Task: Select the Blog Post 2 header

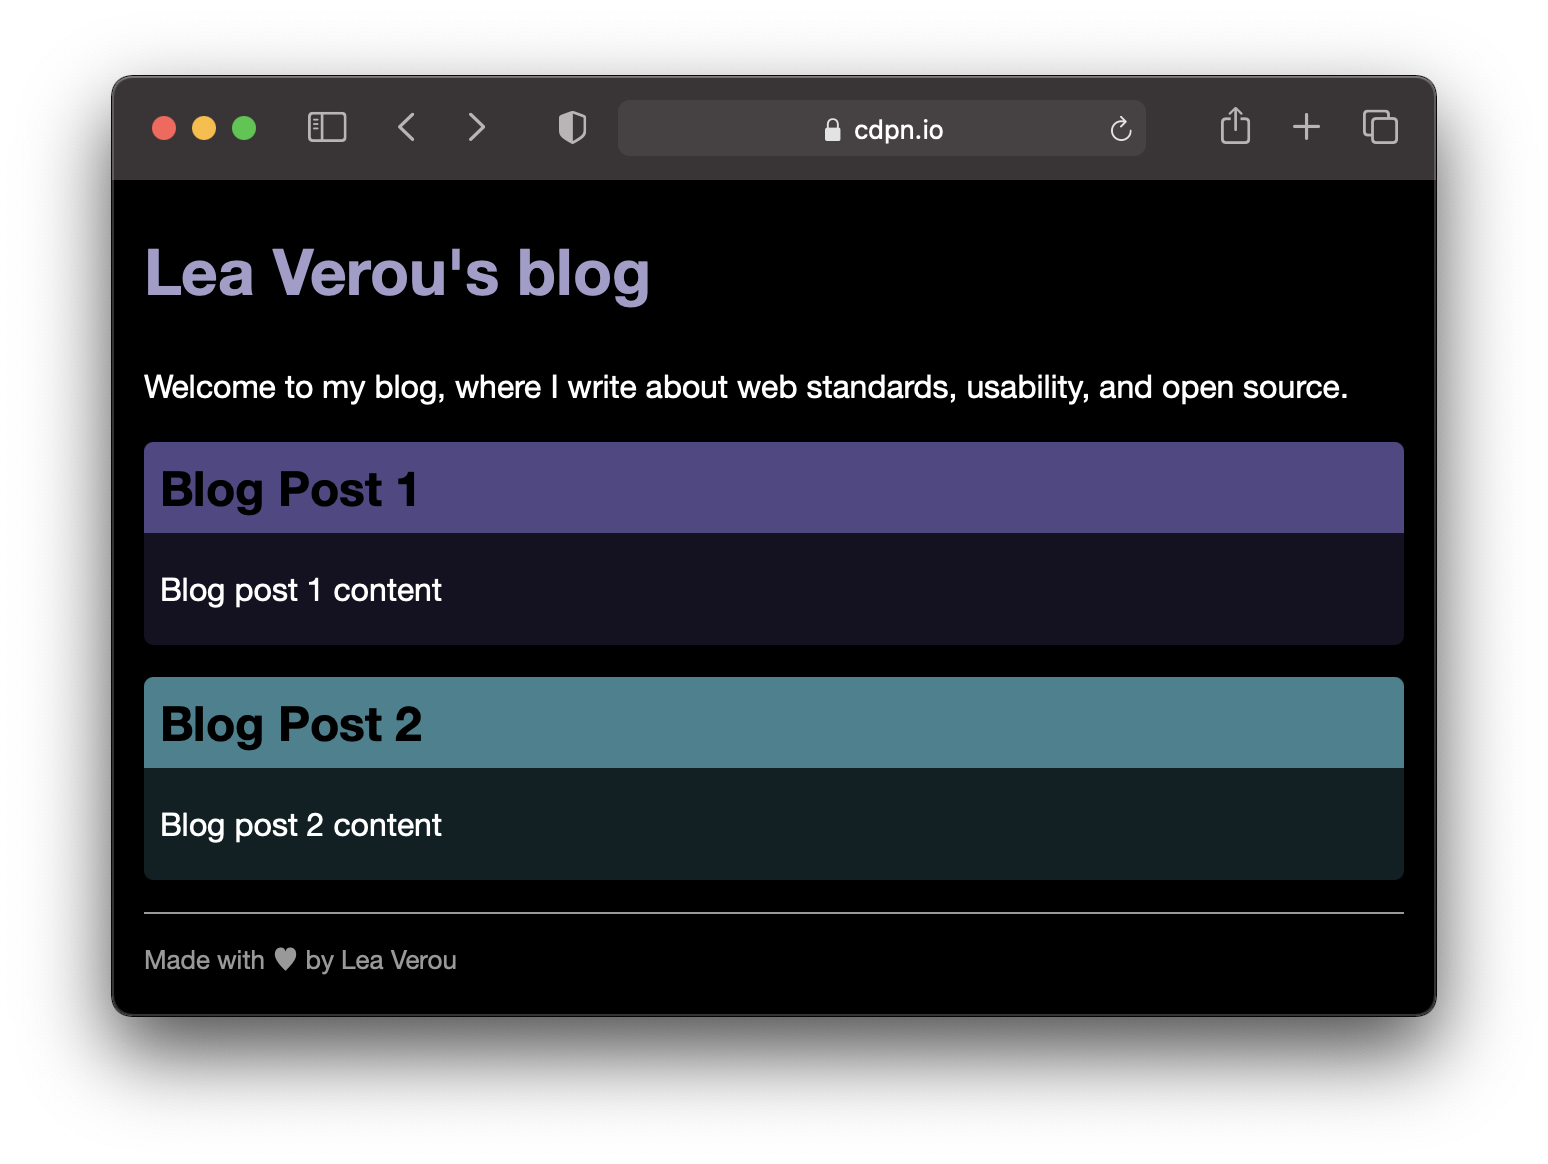Action: (x=773, y=723)
